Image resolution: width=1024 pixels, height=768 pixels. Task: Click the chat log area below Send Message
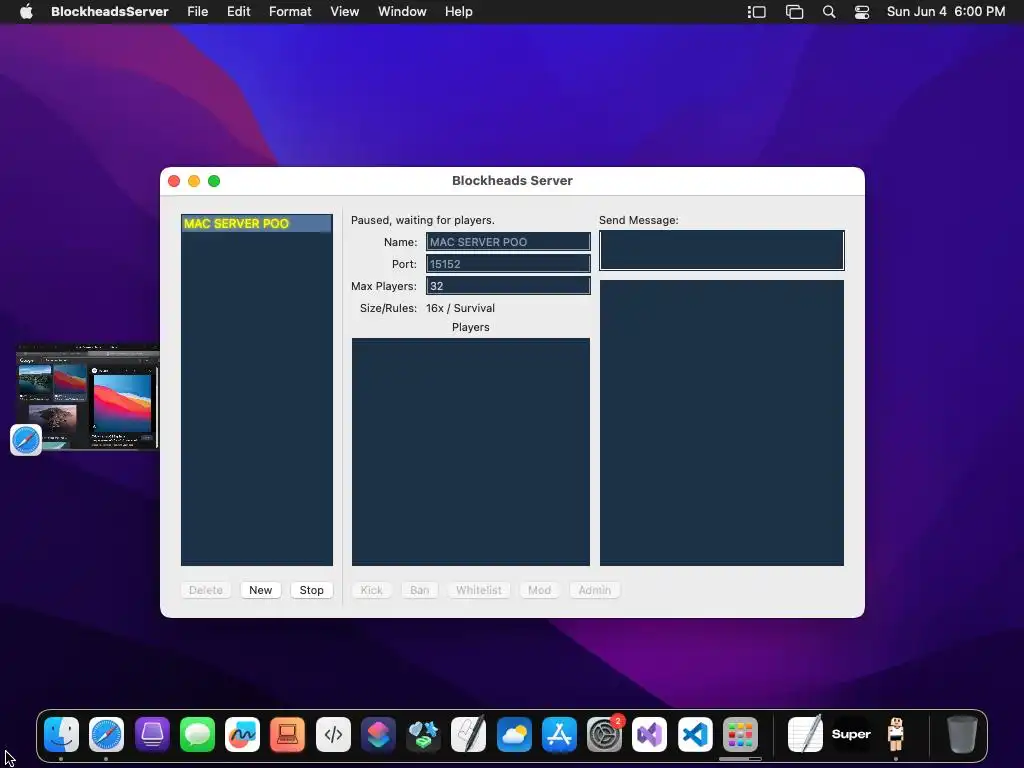(722, 423)
